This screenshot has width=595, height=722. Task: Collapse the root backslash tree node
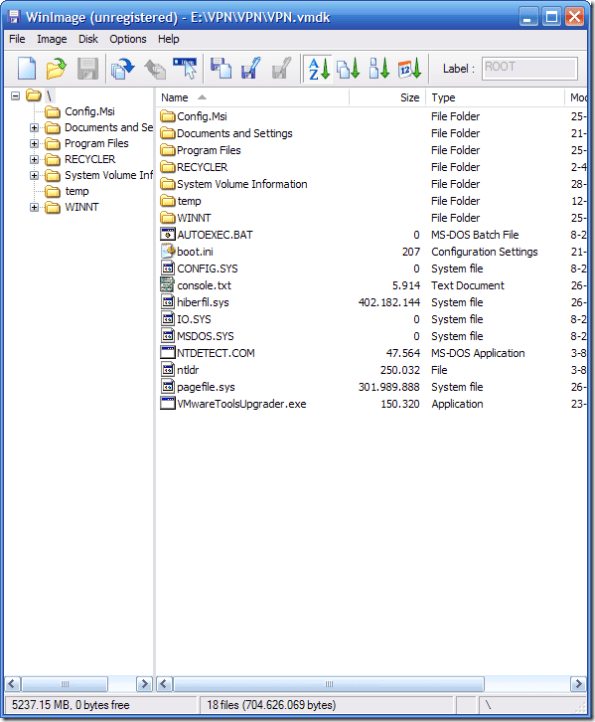[x=16, y=96]
